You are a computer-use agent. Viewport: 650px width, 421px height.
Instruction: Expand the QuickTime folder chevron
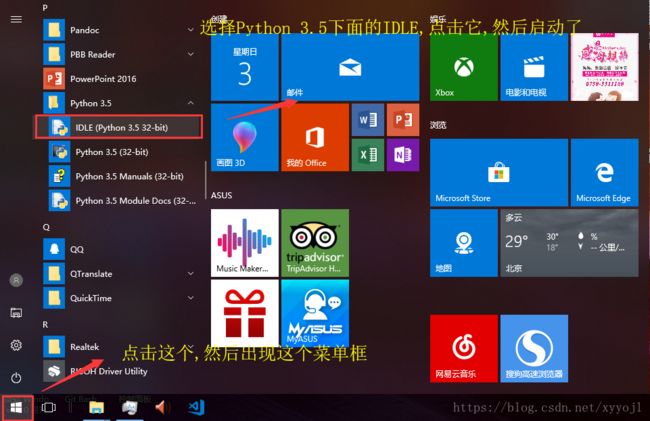click(x=191, y=298)
